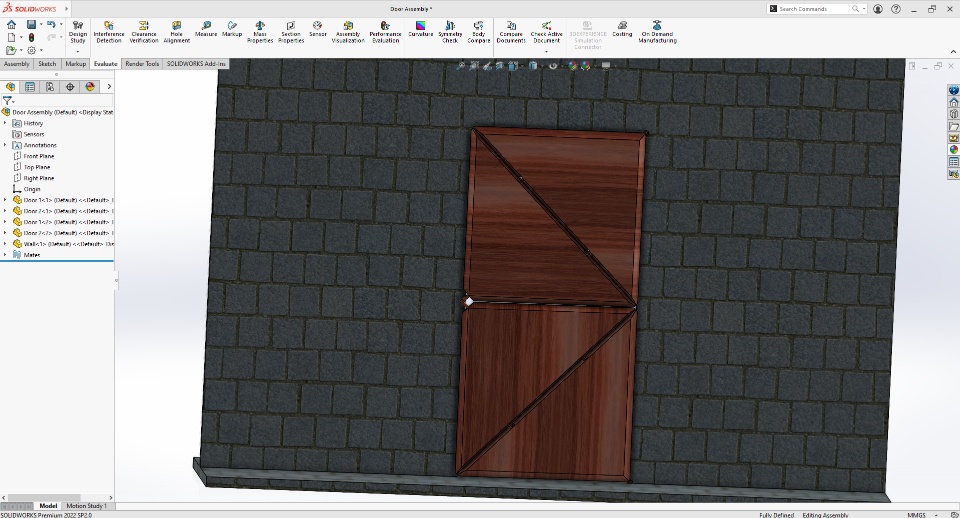Expand the History folder
This screenshot has width=960, height=518.
click(x=5, y=123)
